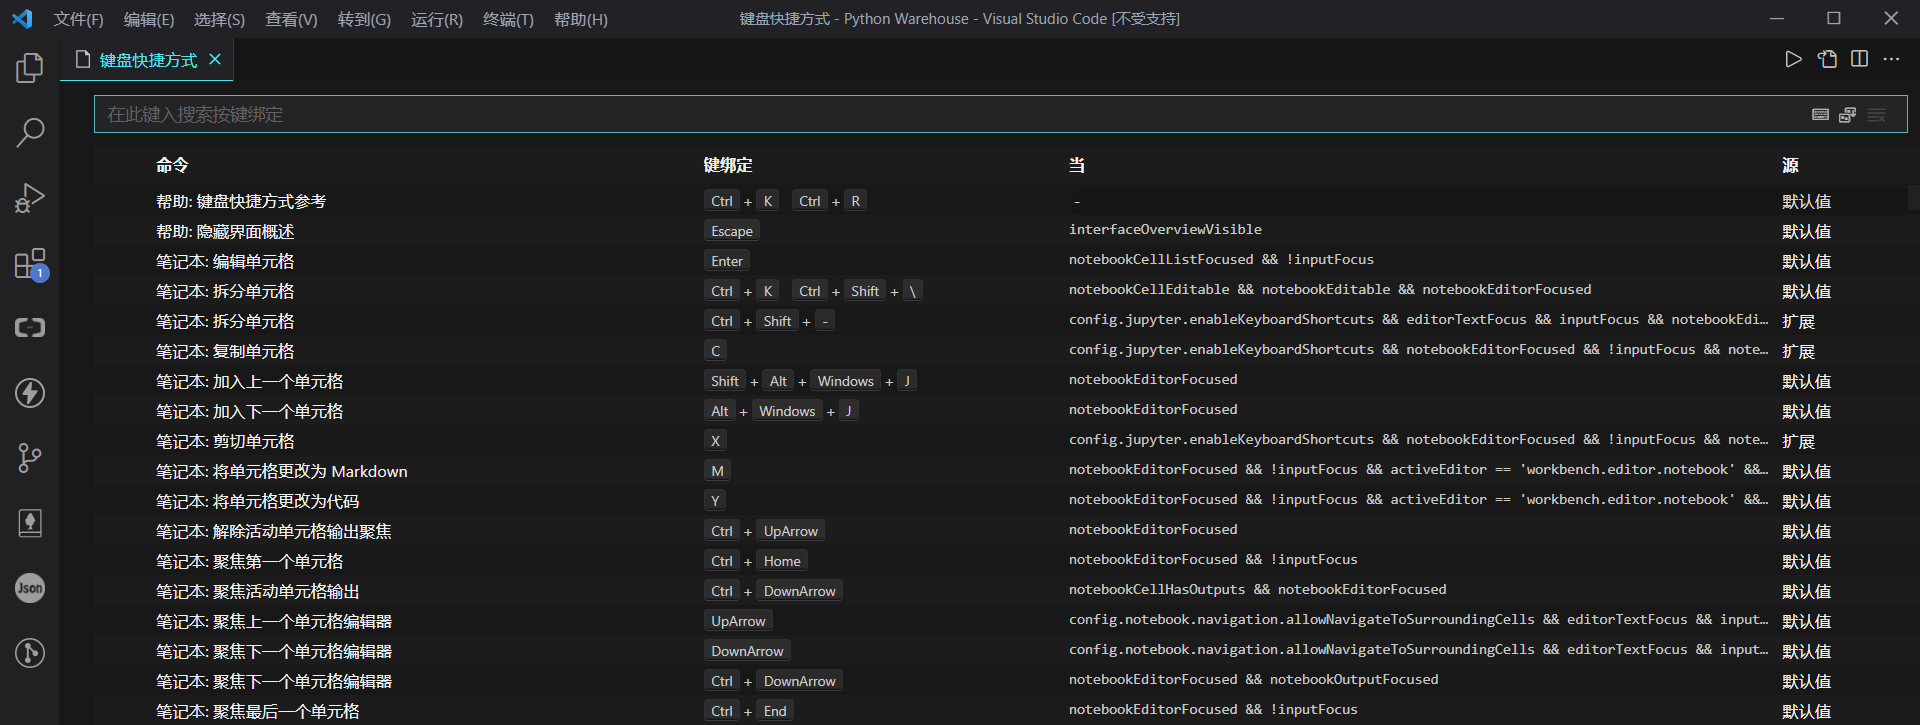
Task: Click 默认值 source for 隐藏界面概述 row
Action: coord(1806,231)
